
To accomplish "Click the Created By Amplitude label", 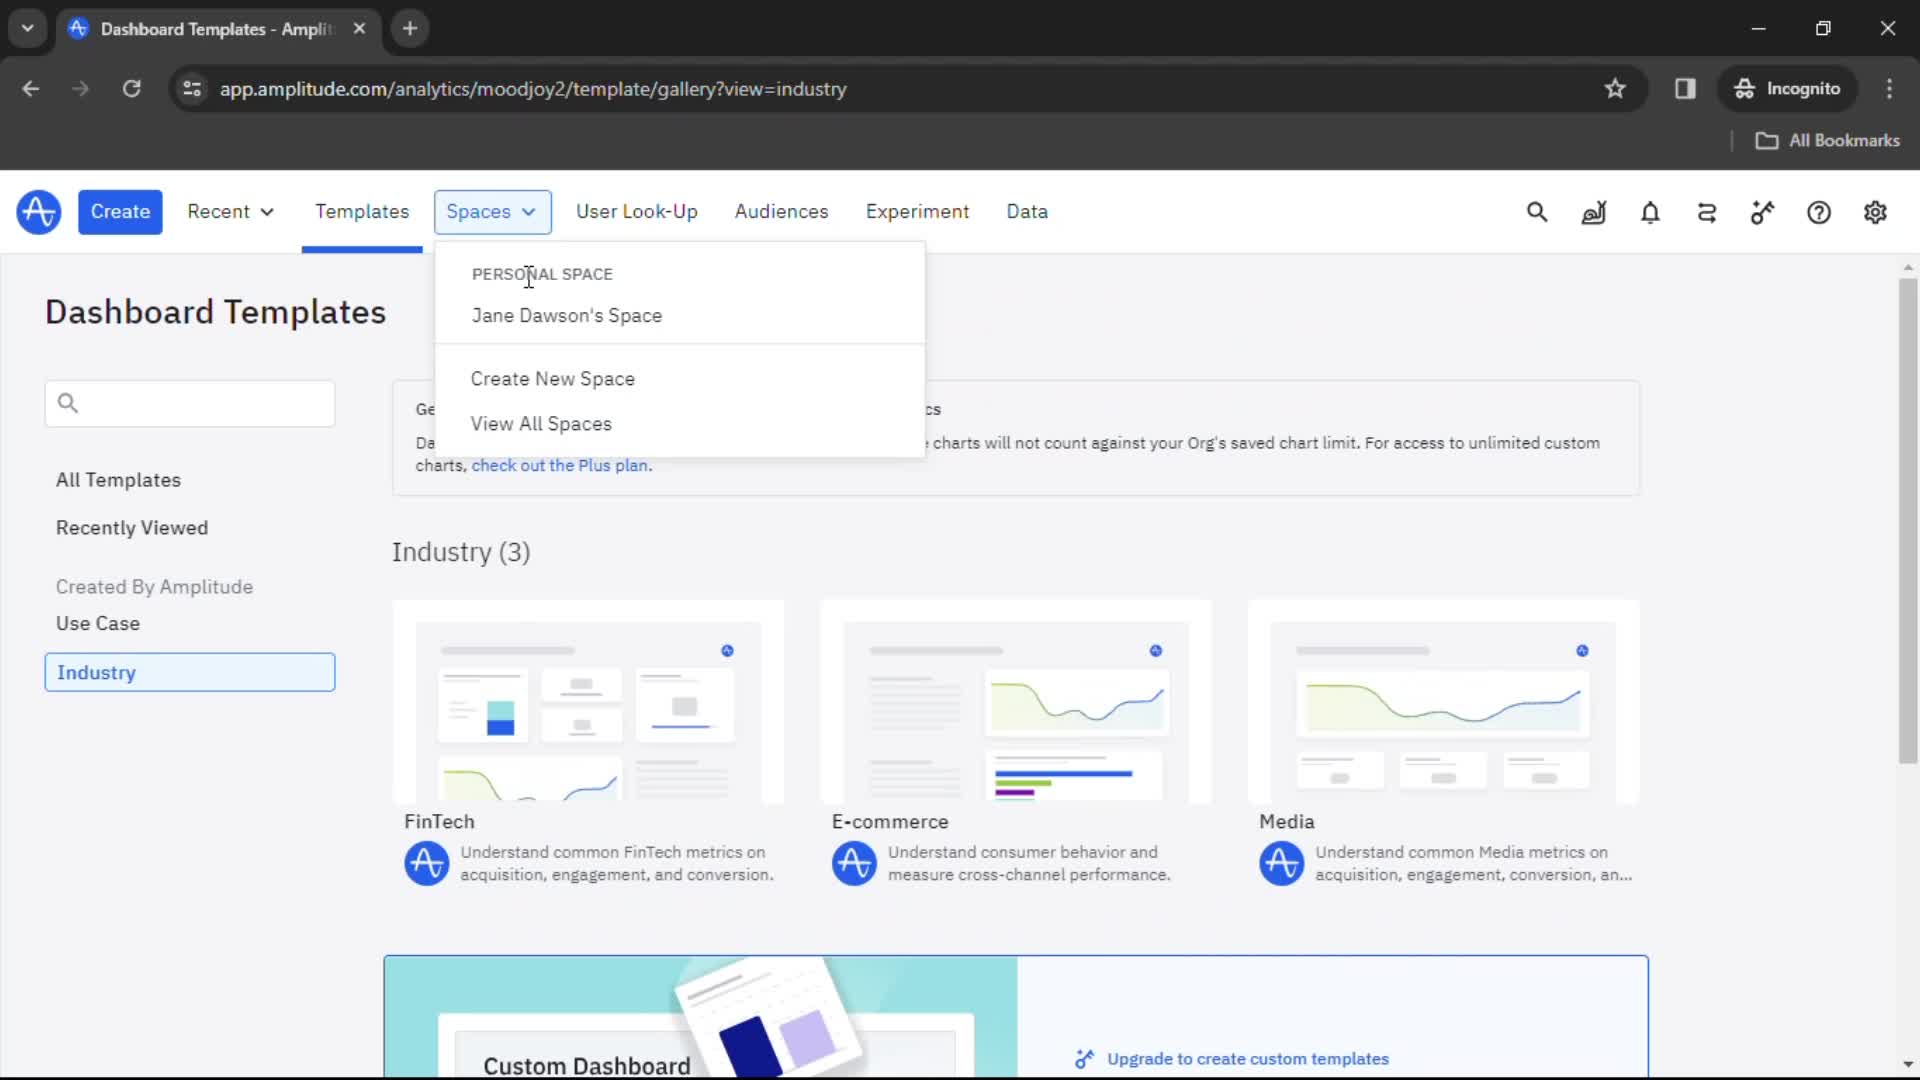I will tap(154, 587).
